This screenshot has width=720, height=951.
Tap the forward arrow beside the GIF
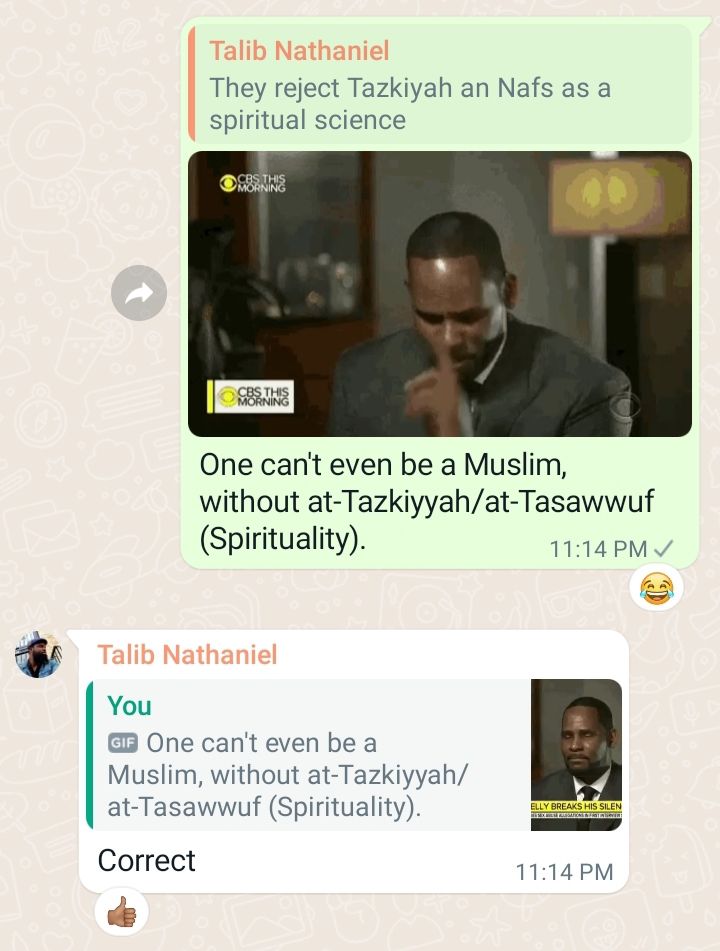(139, 293)
